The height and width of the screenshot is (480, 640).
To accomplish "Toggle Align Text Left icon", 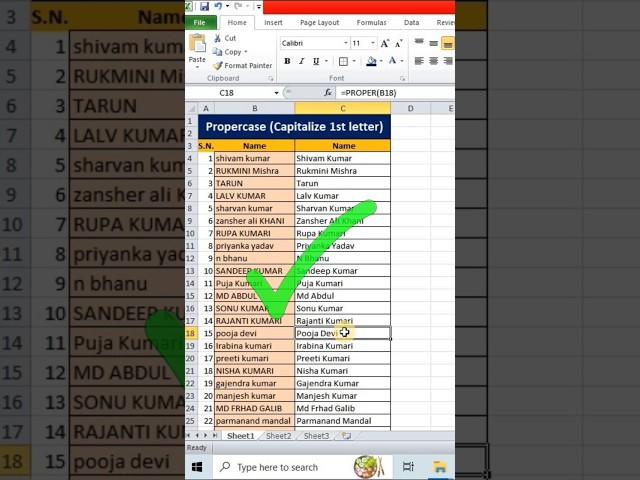I will 419,61.
